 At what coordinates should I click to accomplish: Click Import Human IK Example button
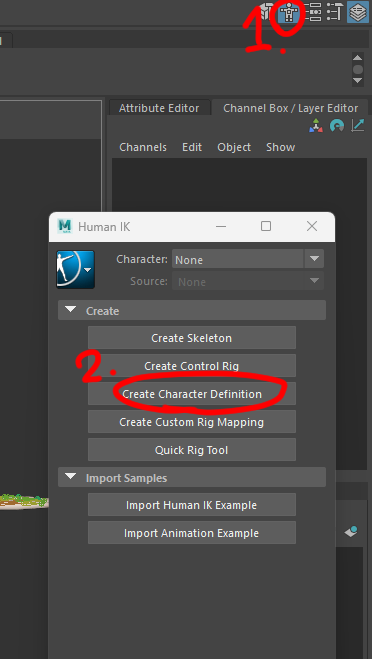coord(192,505)
